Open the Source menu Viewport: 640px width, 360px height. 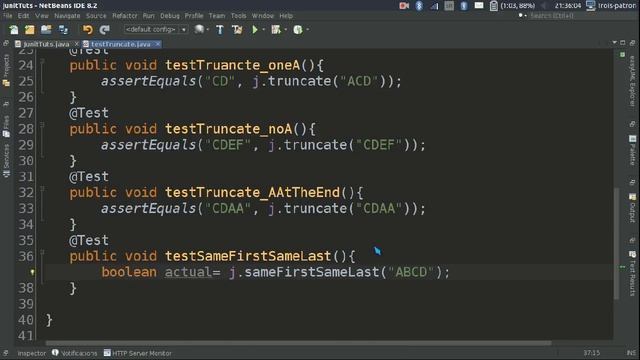96,16
